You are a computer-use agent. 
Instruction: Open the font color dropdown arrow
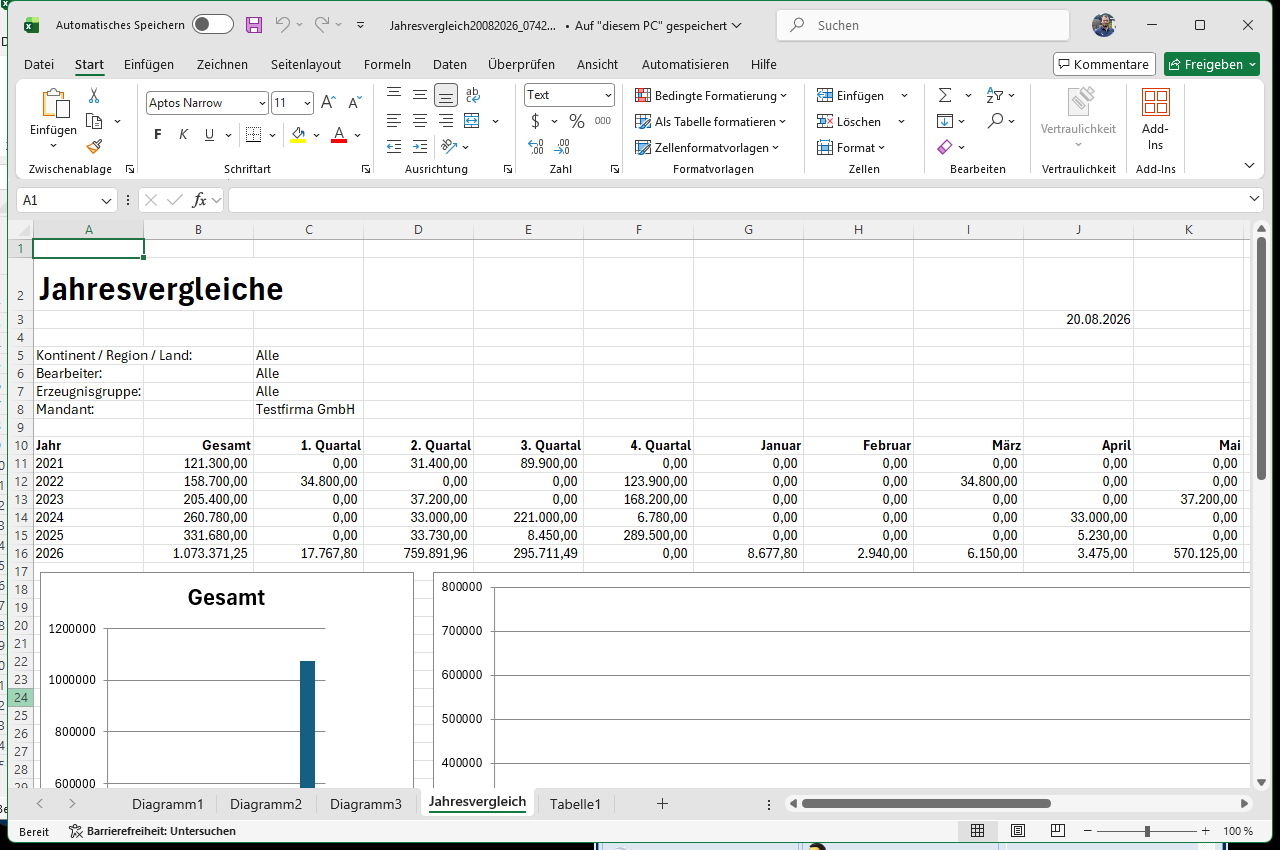tap(358, 134)
